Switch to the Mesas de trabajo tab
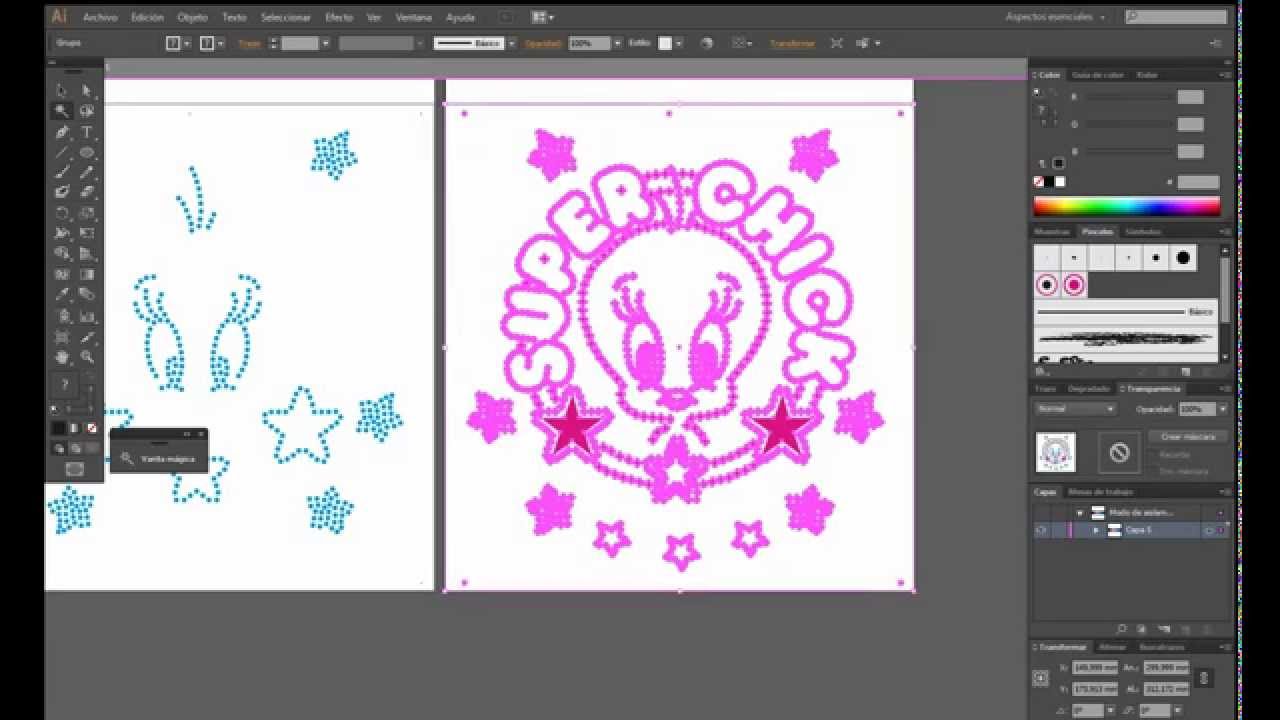 [x=1100, y=491]
